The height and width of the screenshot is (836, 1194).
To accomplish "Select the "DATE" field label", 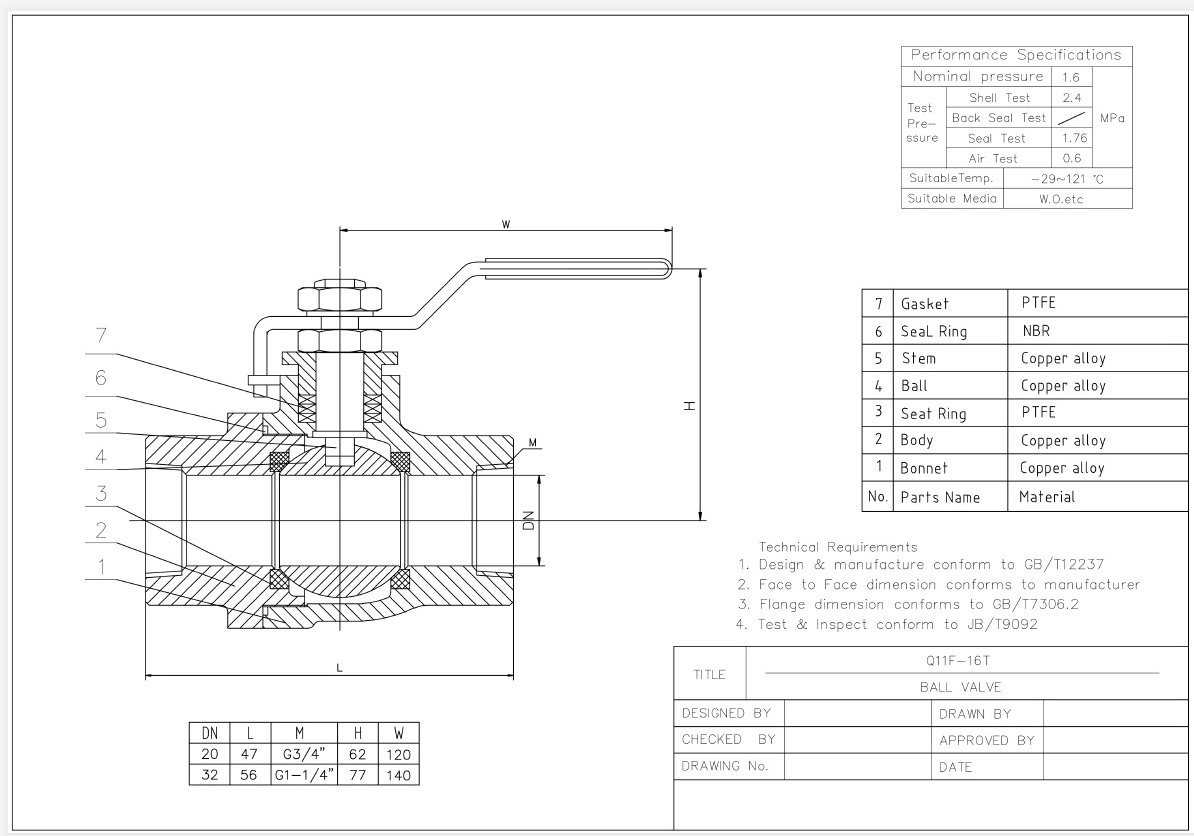I will click(x=955, y=767).
